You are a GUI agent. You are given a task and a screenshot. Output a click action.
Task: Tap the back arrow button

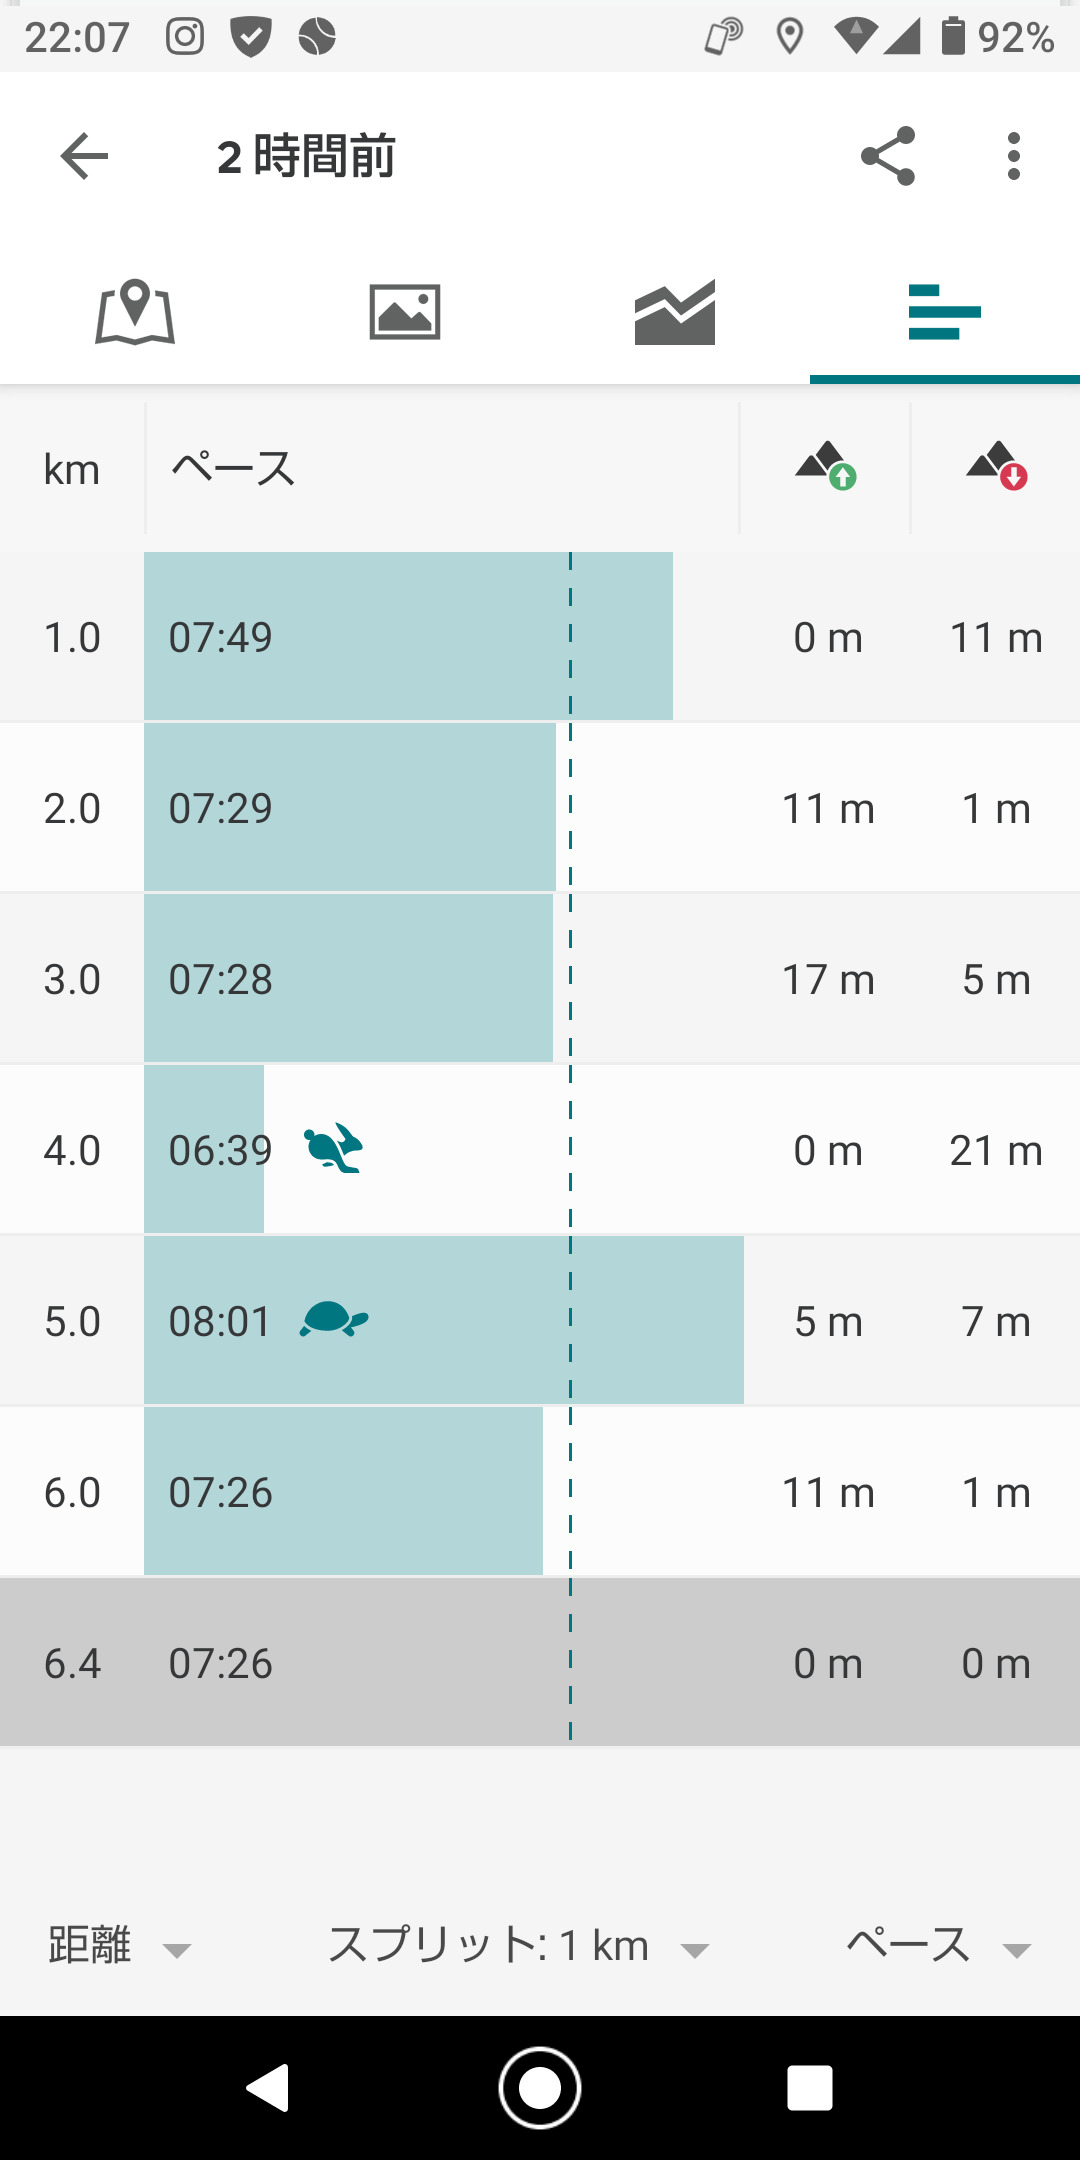84,157
